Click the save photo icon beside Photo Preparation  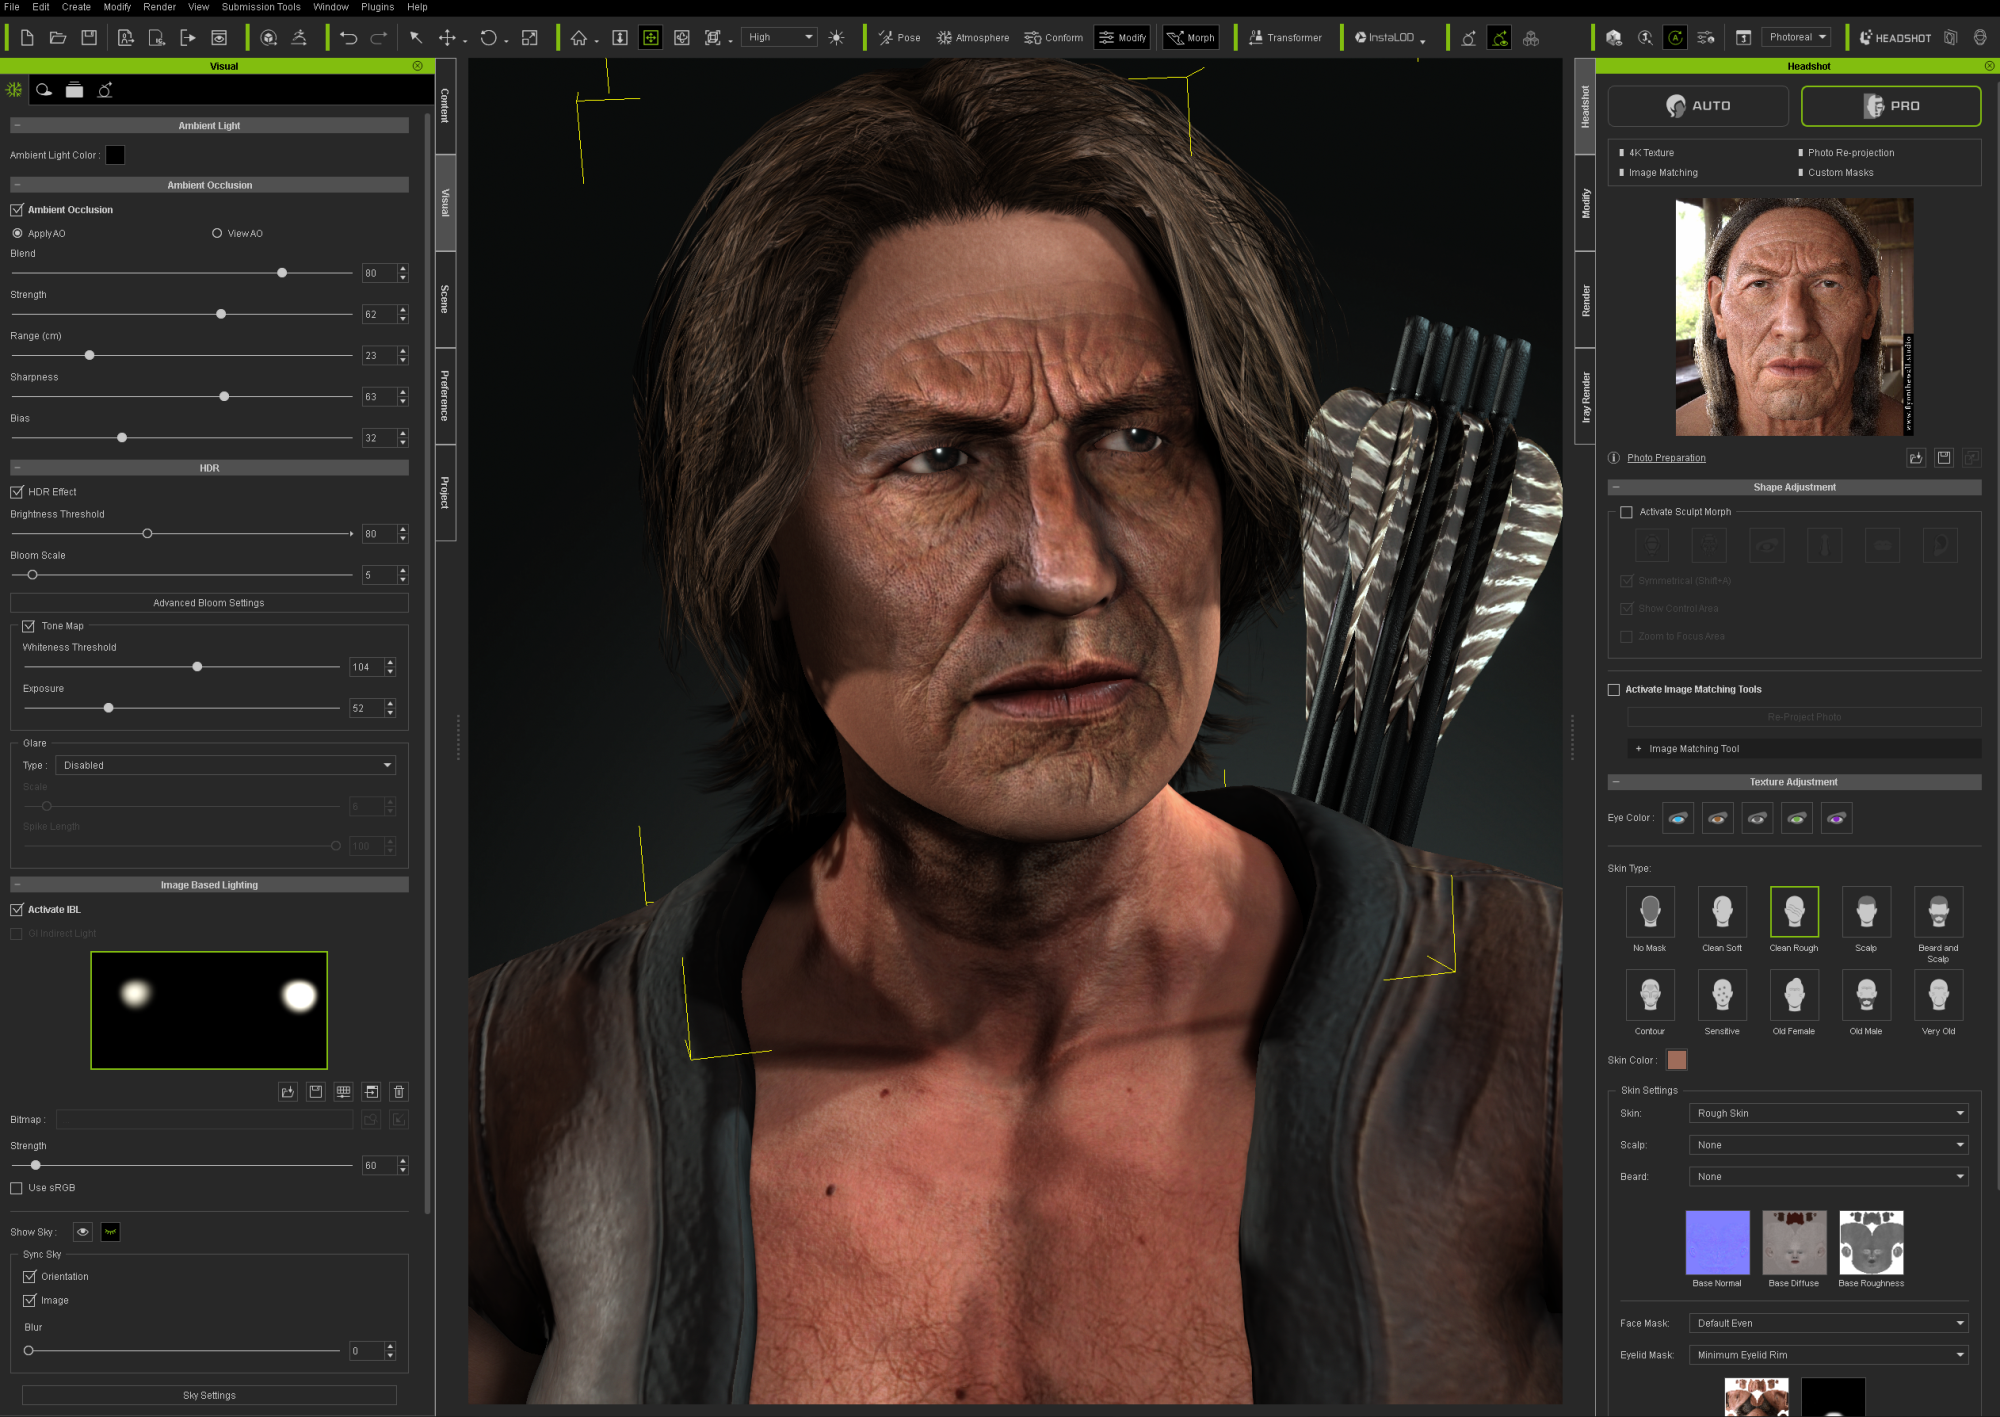coord(1944,458)
